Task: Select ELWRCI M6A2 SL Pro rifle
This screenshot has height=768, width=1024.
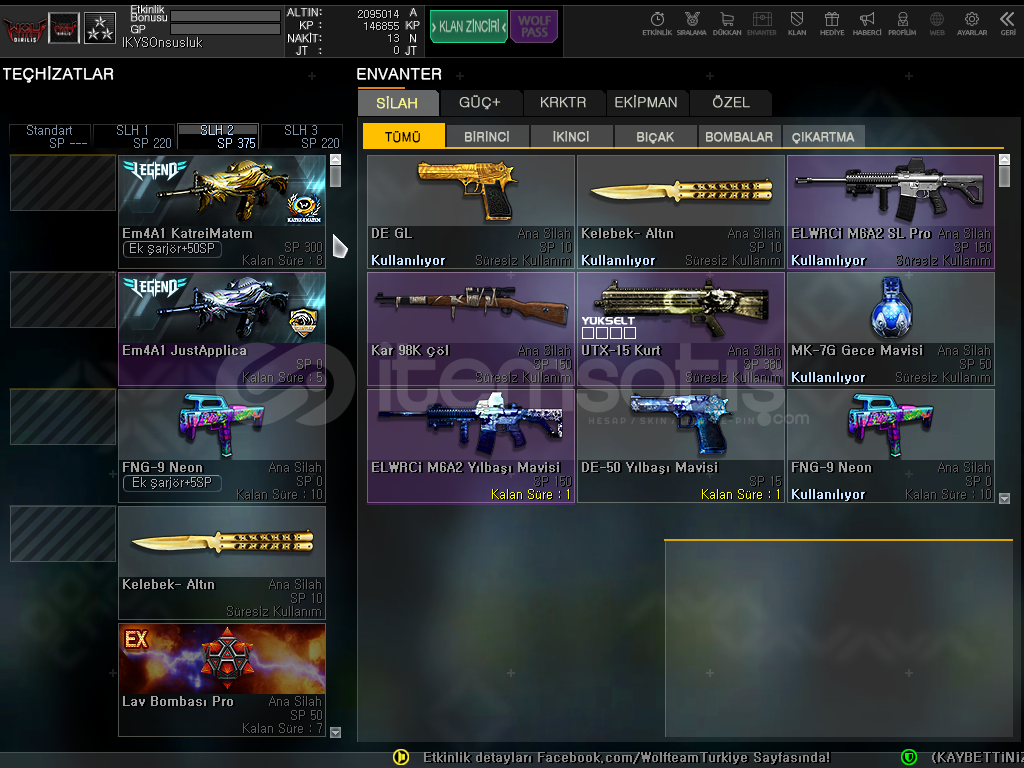Action: 891,212
